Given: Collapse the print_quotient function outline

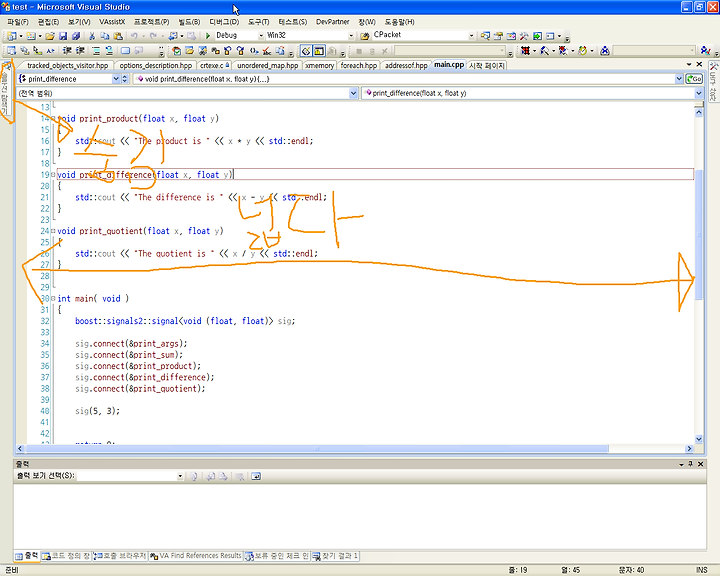Looking at the screenshot, I should [53, 231].
